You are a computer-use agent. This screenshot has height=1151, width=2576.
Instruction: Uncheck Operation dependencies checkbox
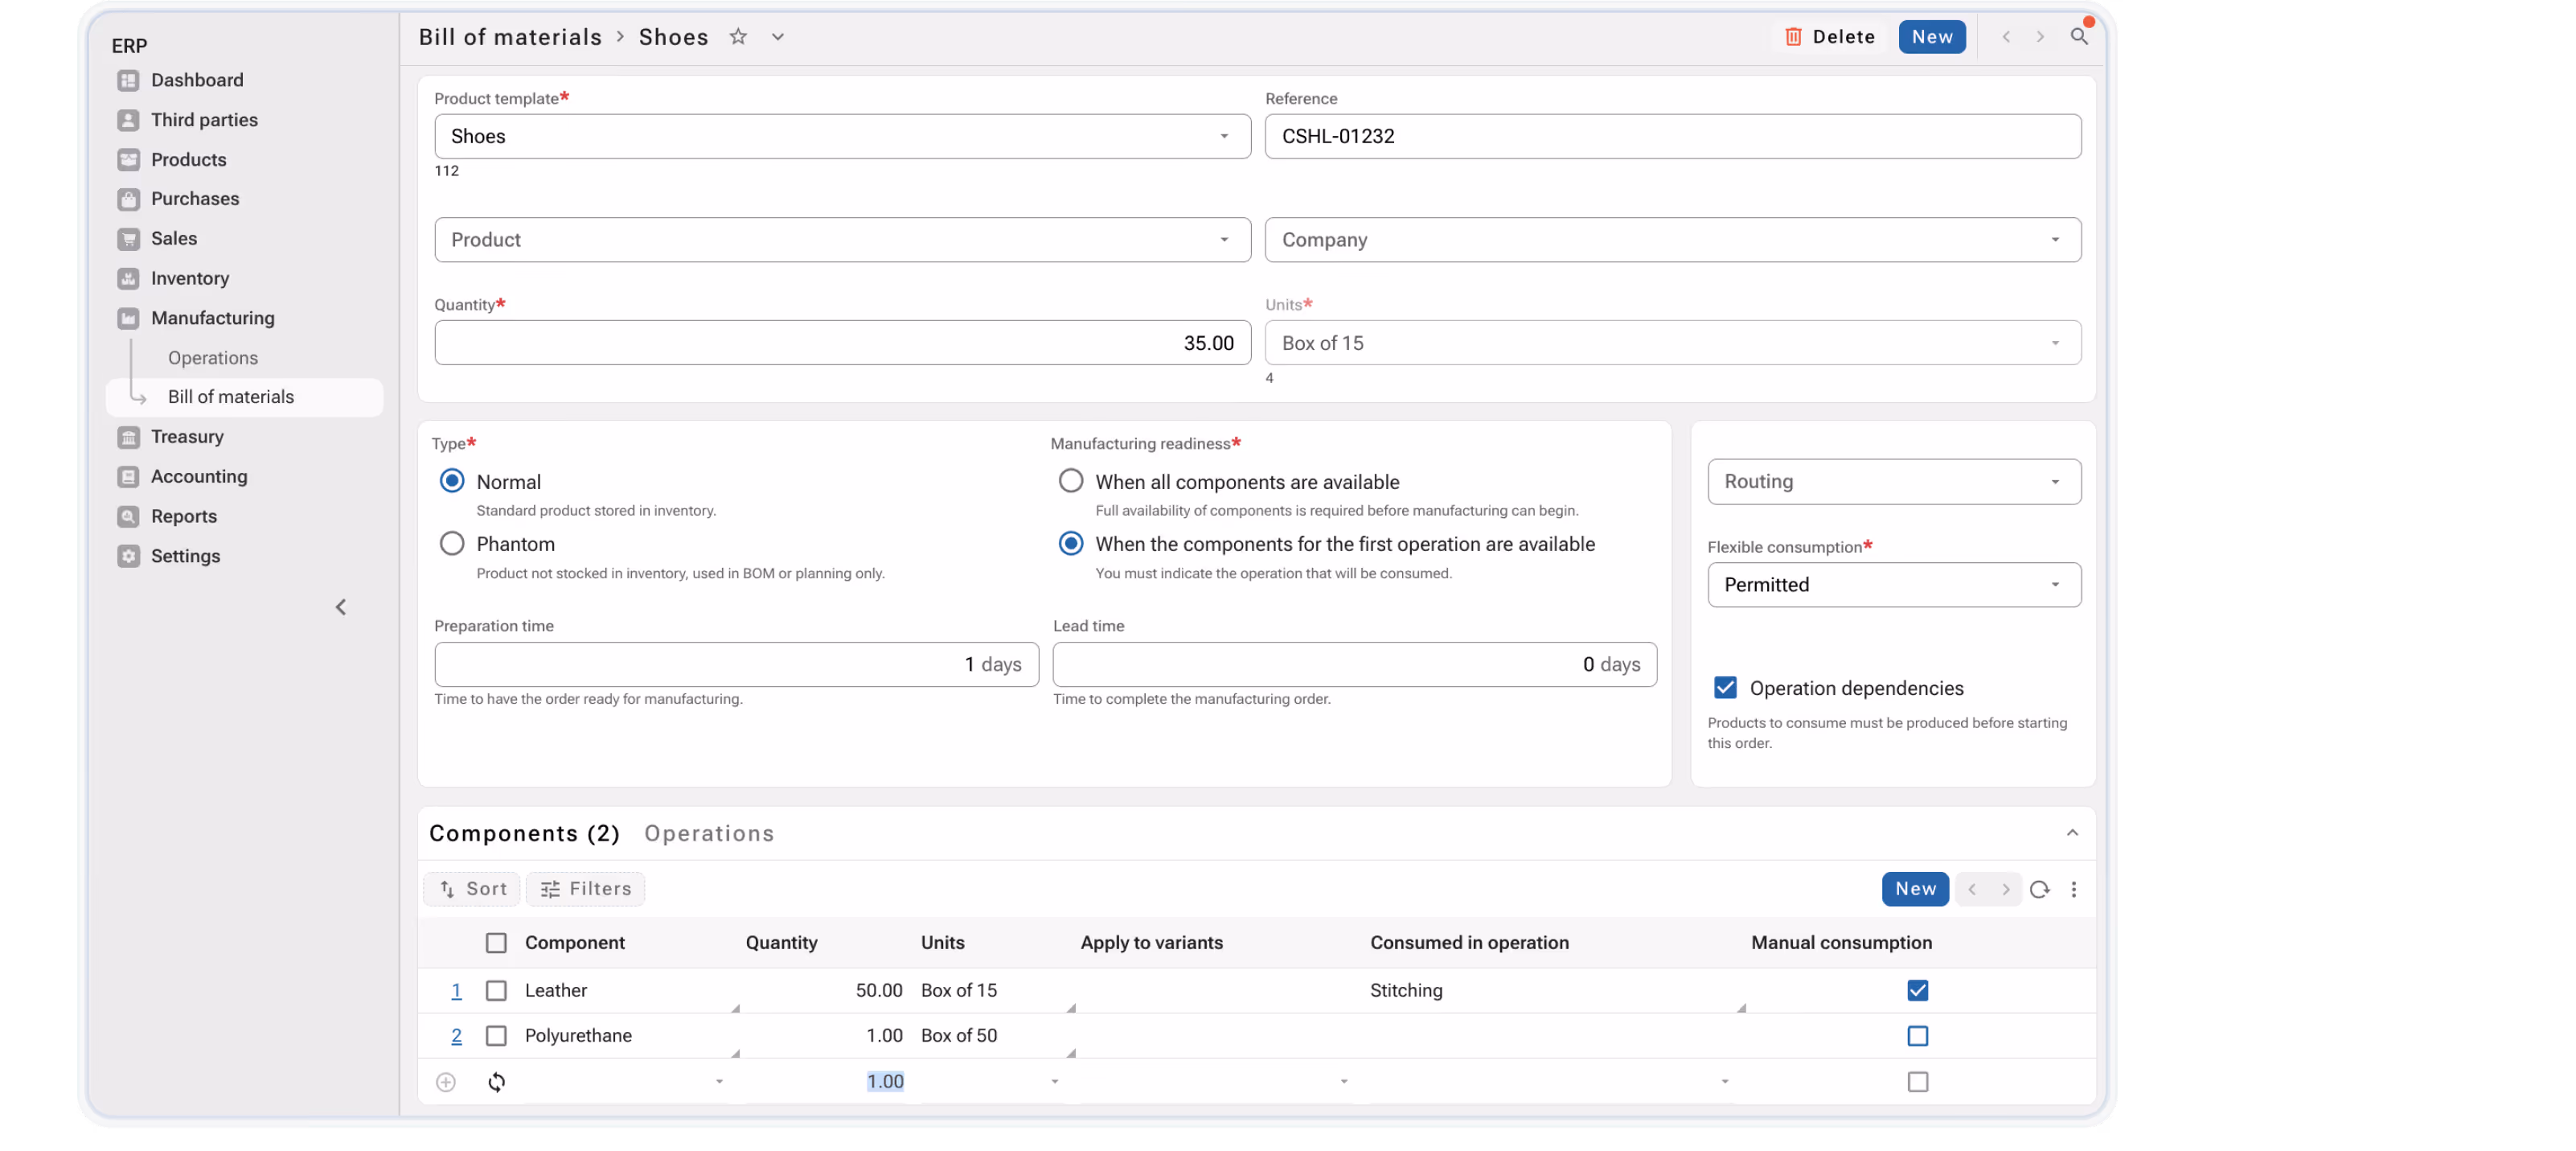point(1725,688)
